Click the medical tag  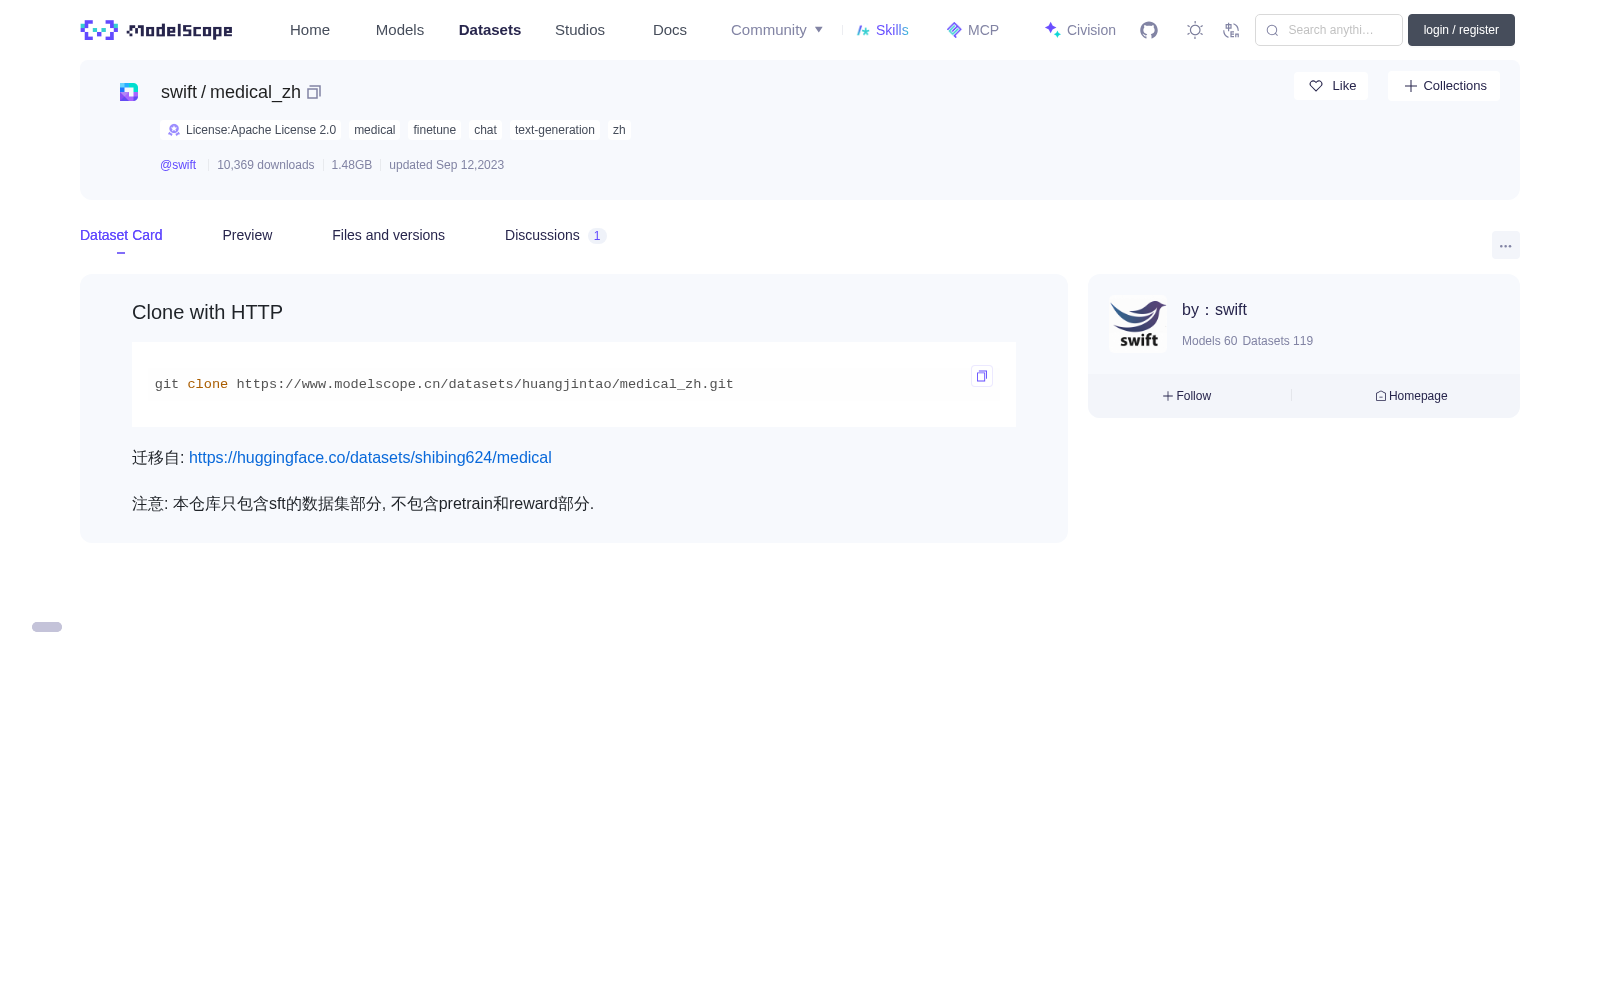374,130
